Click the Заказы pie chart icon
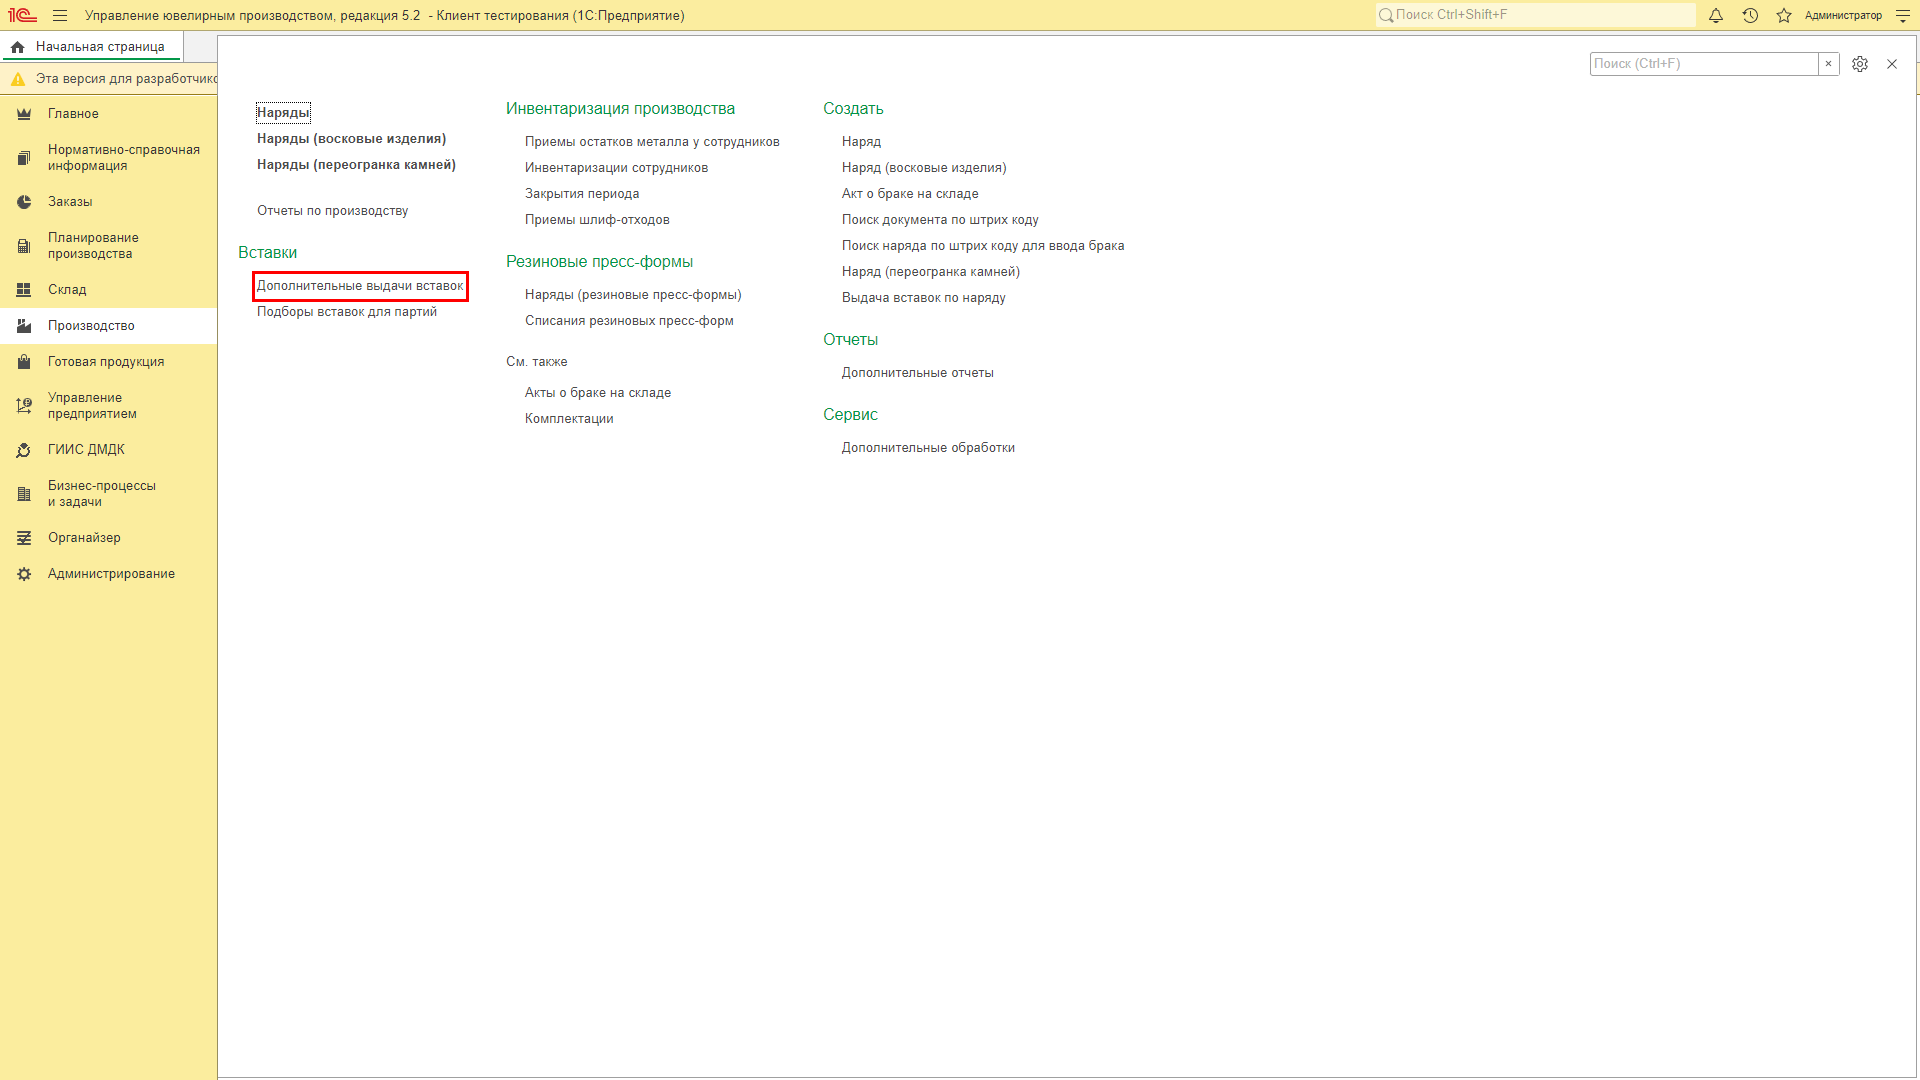1920x1080 pixels. pyautogui.click(x=24, y=202)
